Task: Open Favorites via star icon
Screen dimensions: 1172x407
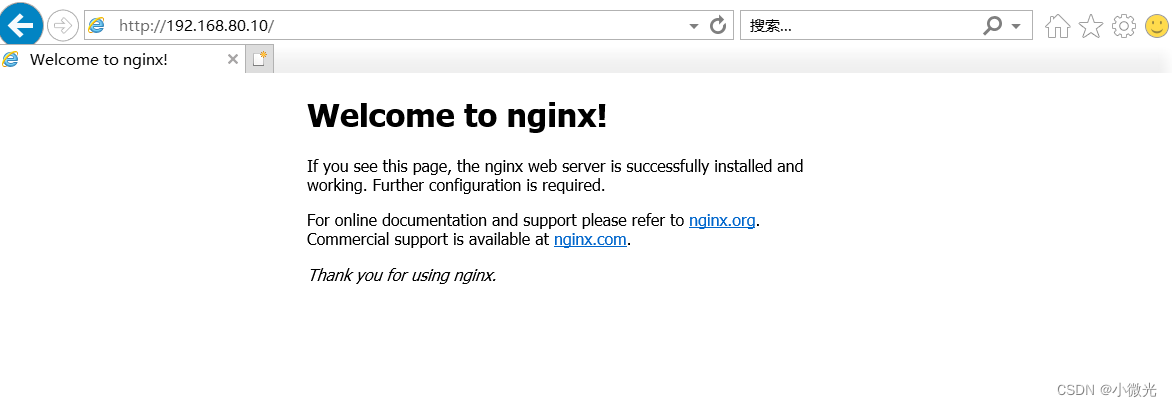Action: pyautogui.click(x=1091, y=26)
